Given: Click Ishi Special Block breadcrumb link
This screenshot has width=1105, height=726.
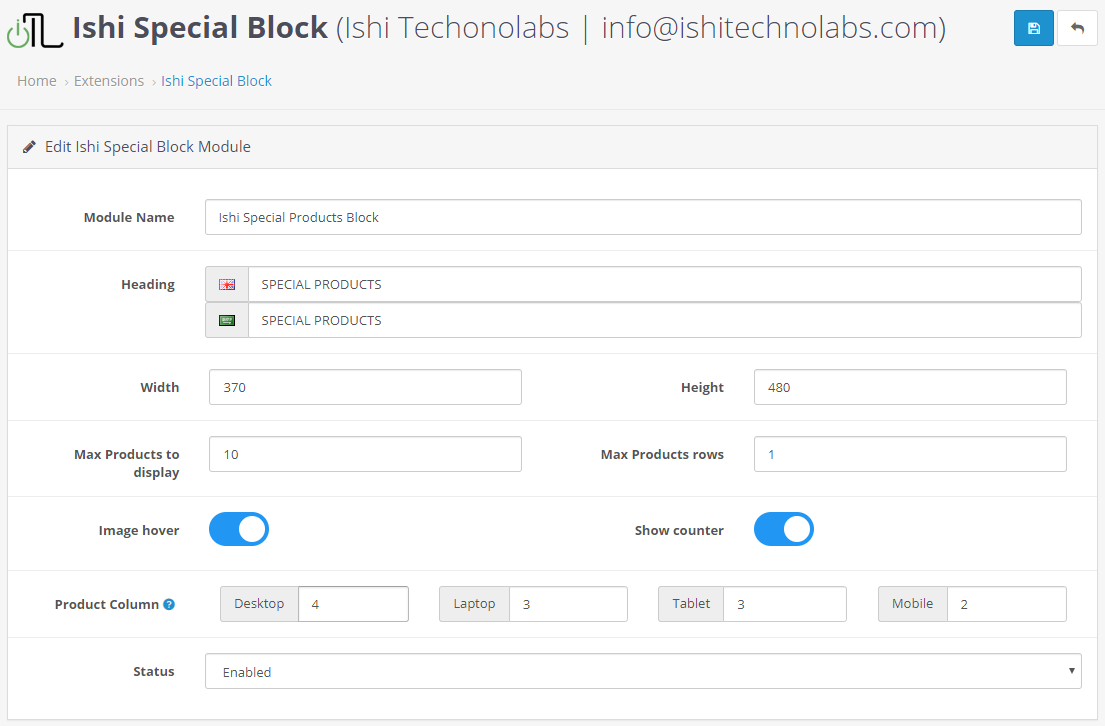Looking at the screenshot, I should point(216,81).
